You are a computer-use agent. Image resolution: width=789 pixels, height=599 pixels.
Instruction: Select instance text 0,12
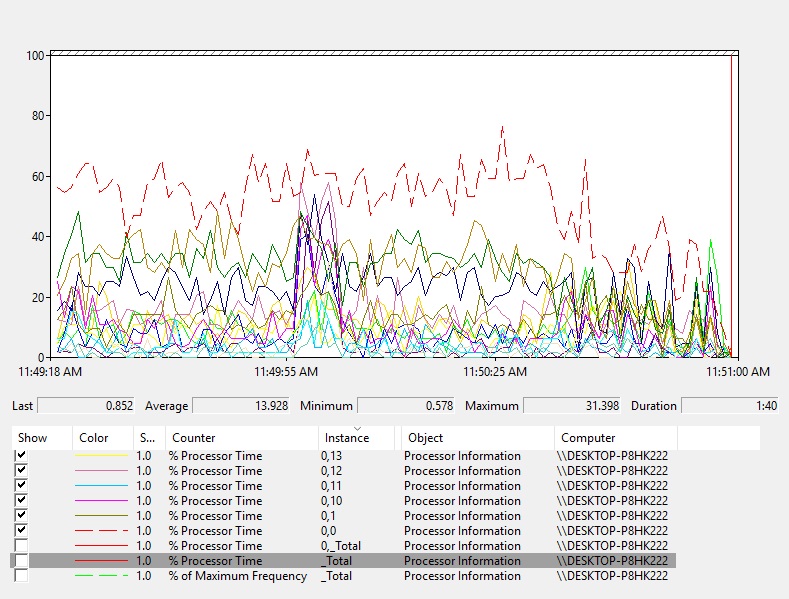[331, 471]
